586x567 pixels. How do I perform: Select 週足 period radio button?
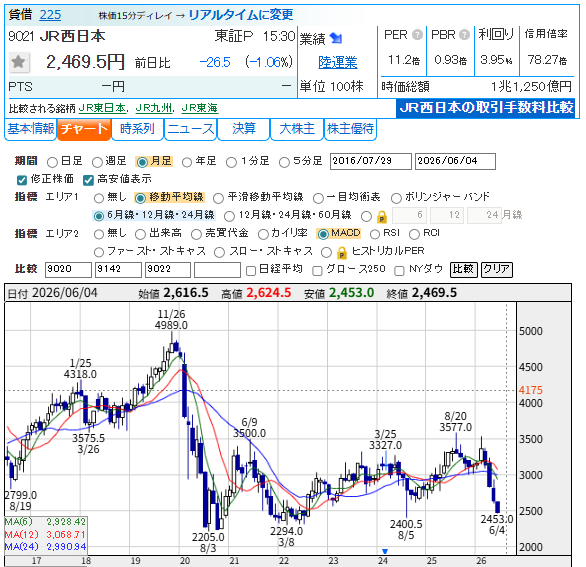(x=97, y=162)
